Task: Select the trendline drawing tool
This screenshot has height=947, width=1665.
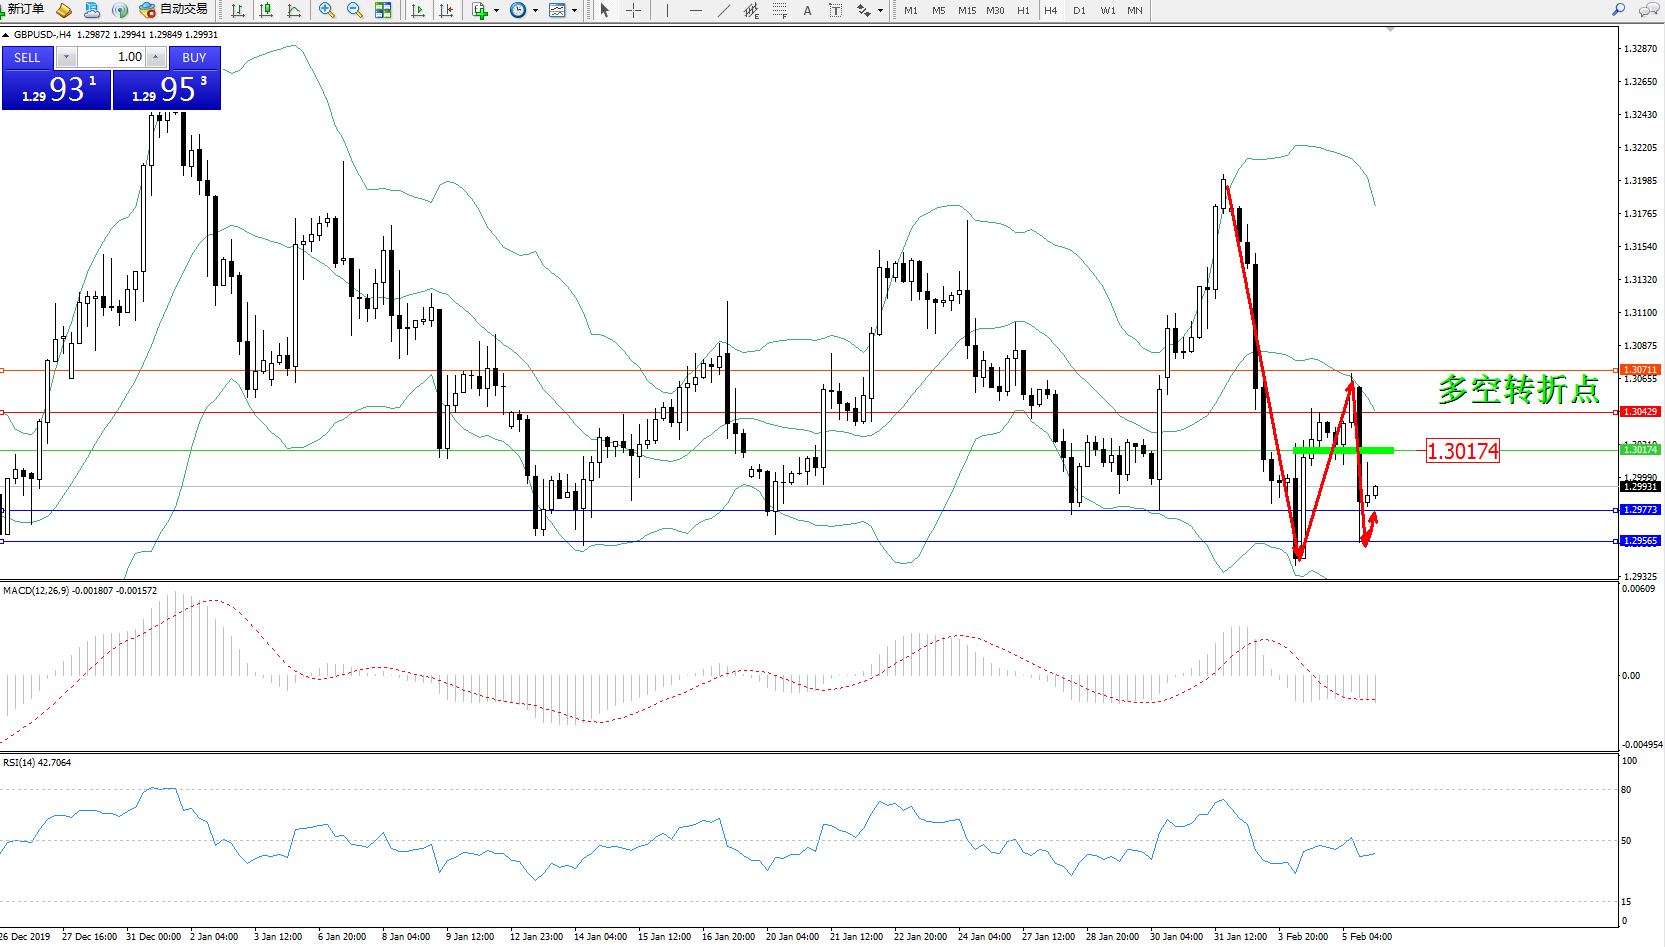Action: pos(723,10)
